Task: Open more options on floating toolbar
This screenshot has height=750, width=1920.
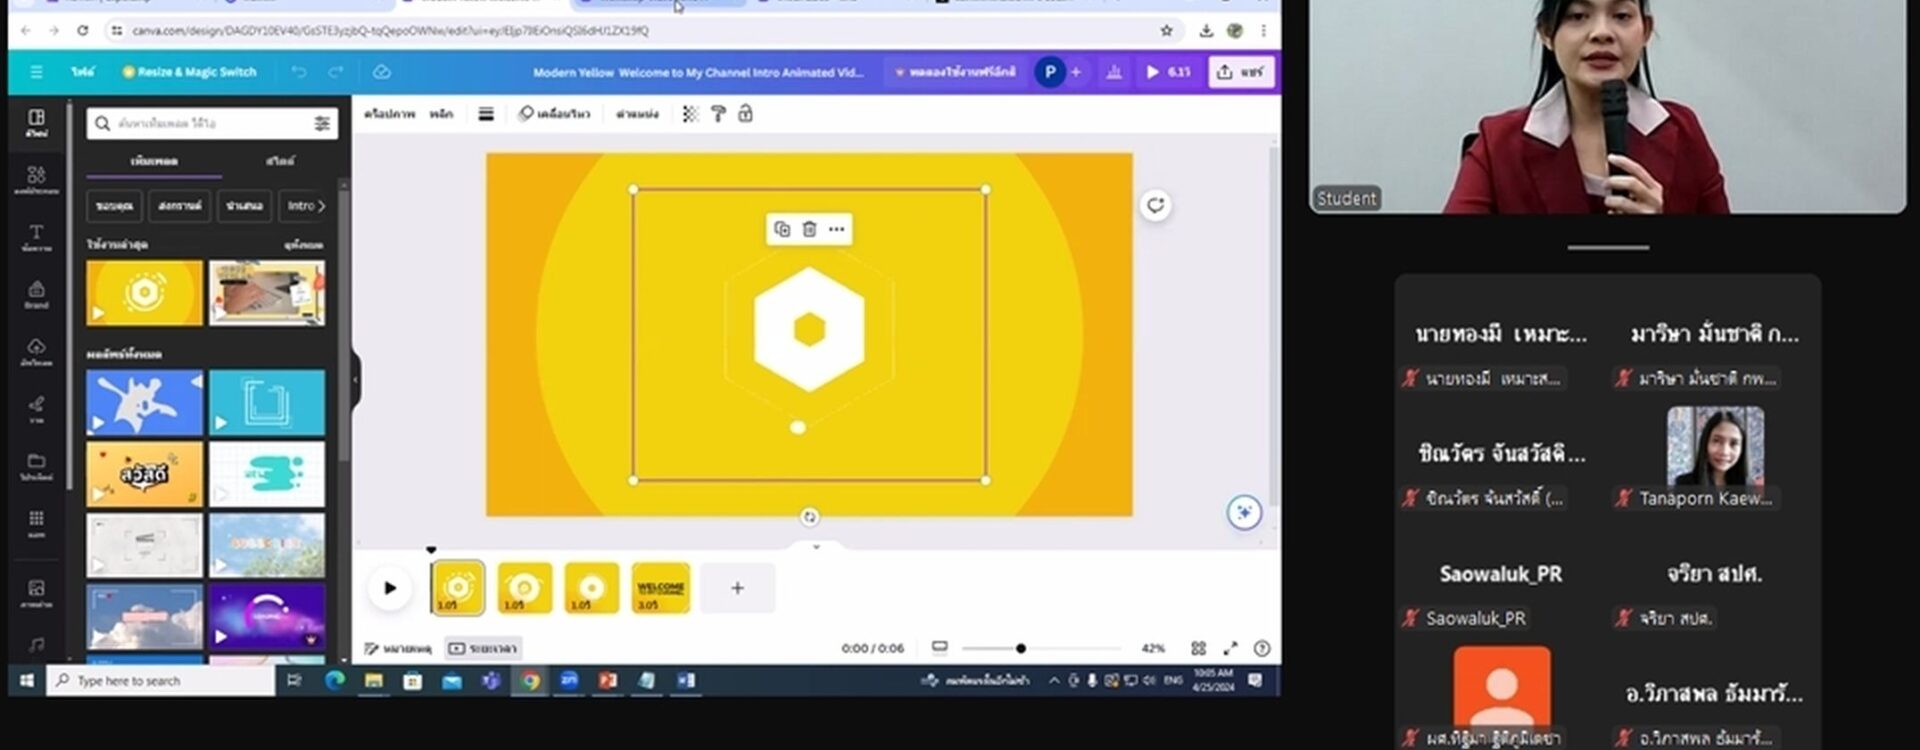Action: coord(837,229)
